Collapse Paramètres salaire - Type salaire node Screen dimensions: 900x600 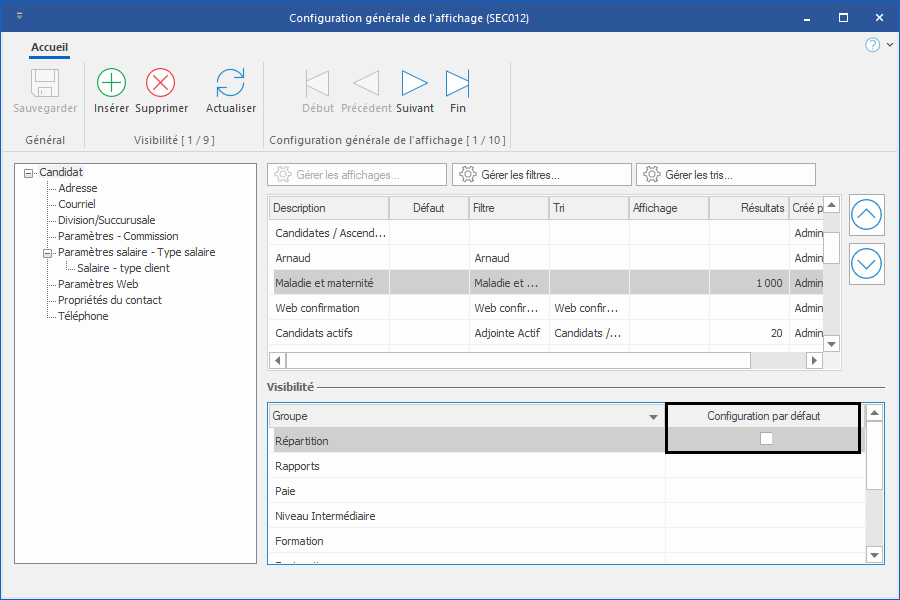(x=47, y=252)
